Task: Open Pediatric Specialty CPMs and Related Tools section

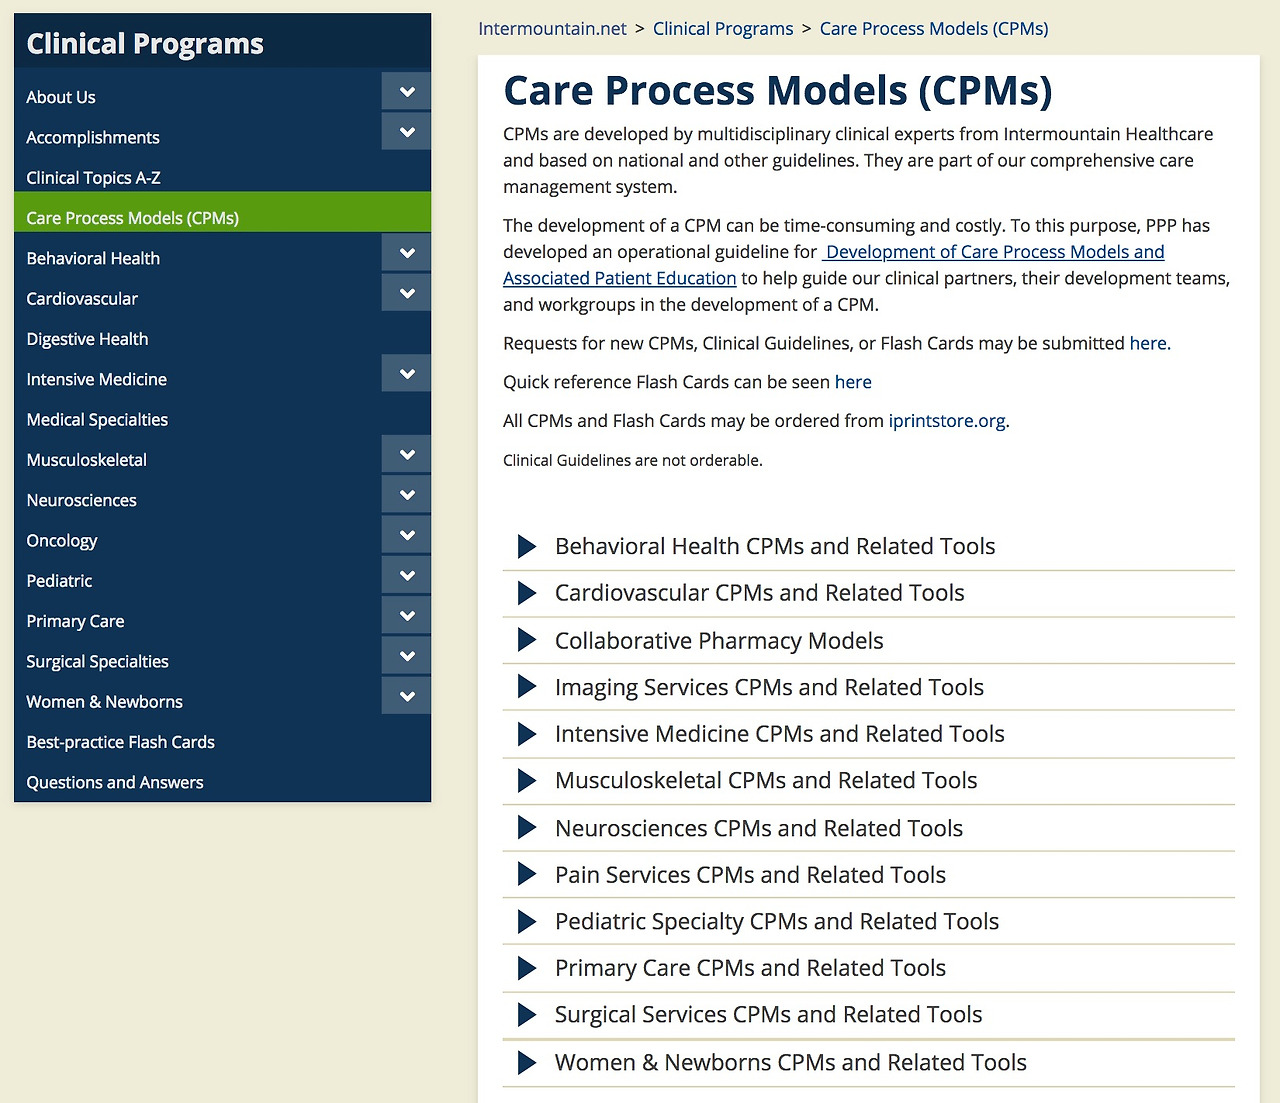Action: 777,921
